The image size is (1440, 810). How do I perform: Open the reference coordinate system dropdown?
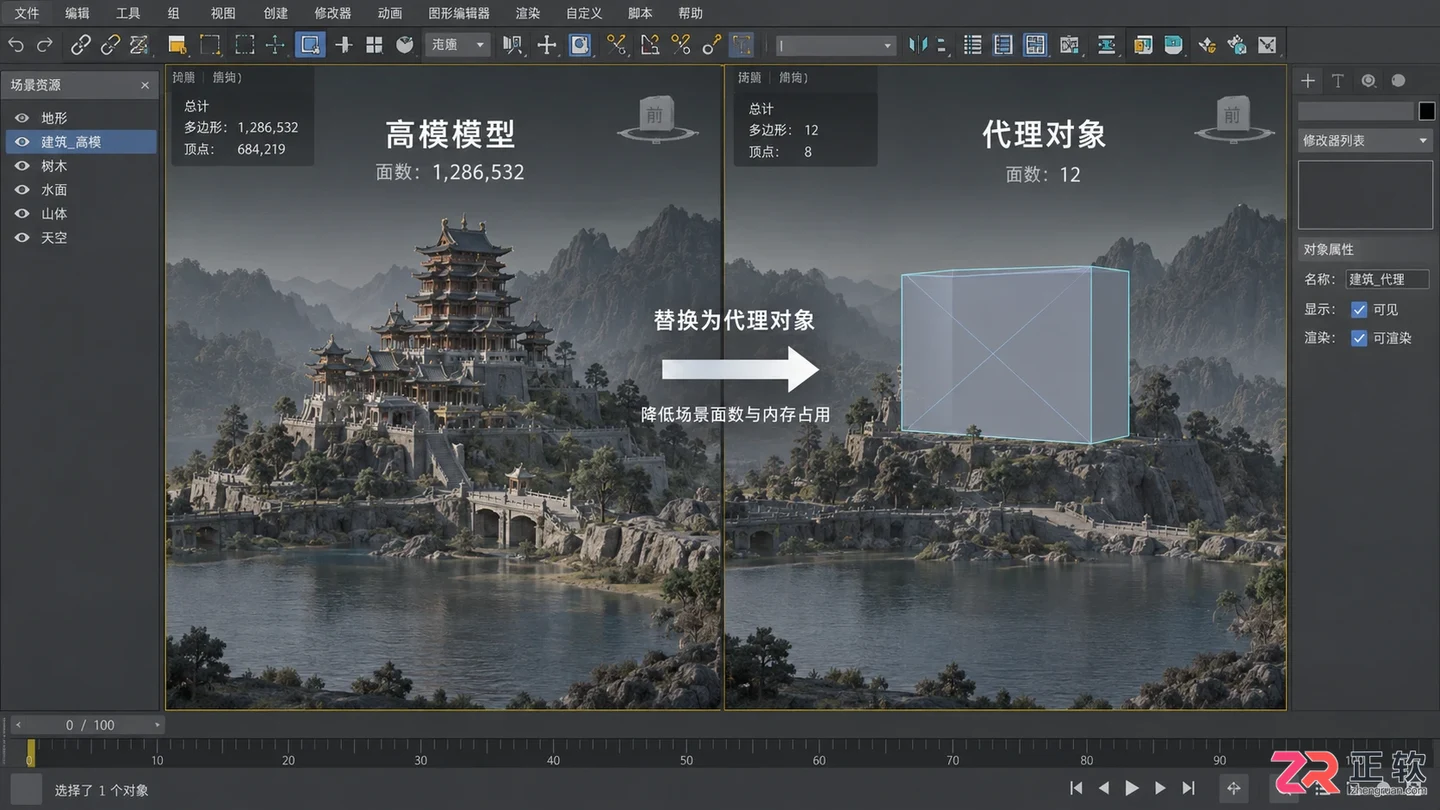[x=458, y=45]
